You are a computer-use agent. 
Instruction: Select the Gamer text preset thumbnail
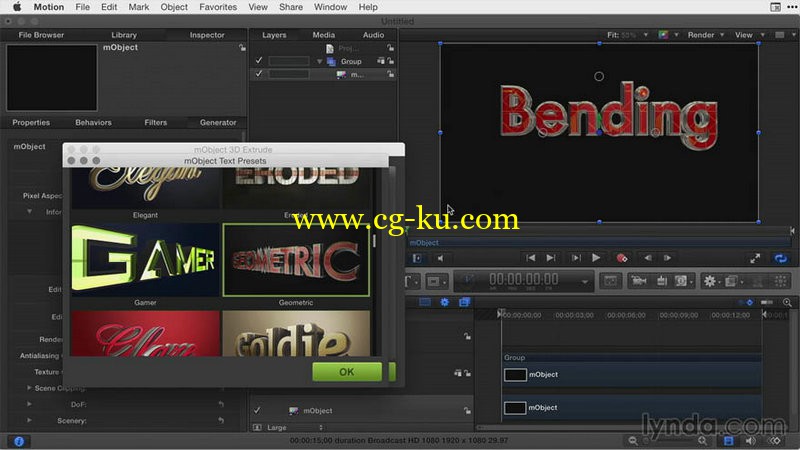(x=145, y=260)
